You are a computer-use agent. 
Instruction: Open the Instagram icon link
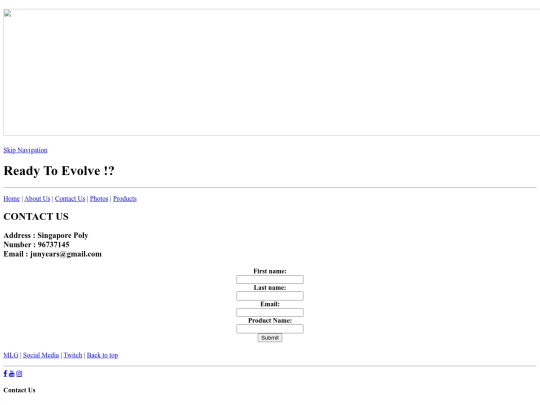(x=19, y=374)
